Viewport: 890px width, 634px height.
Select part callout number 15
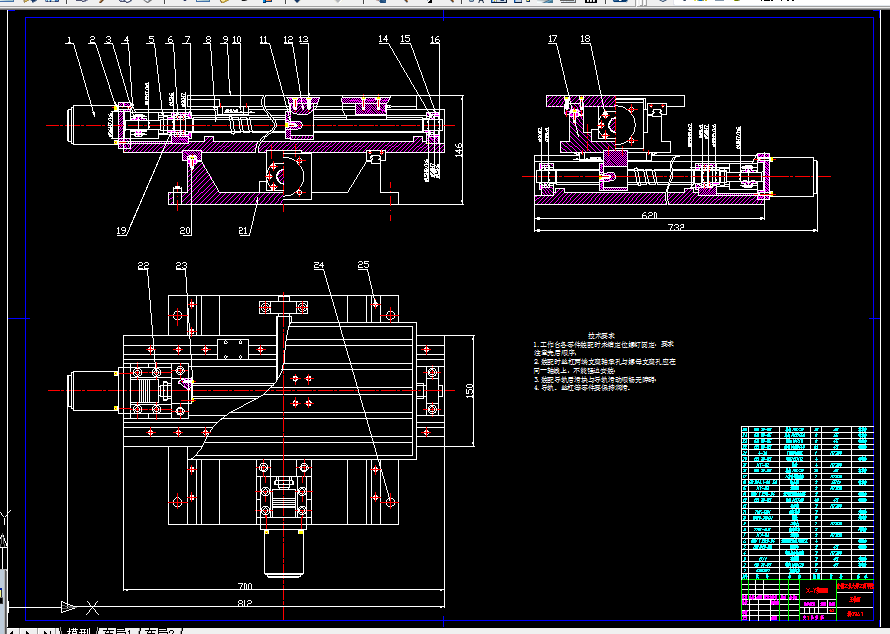pos(405,39)
